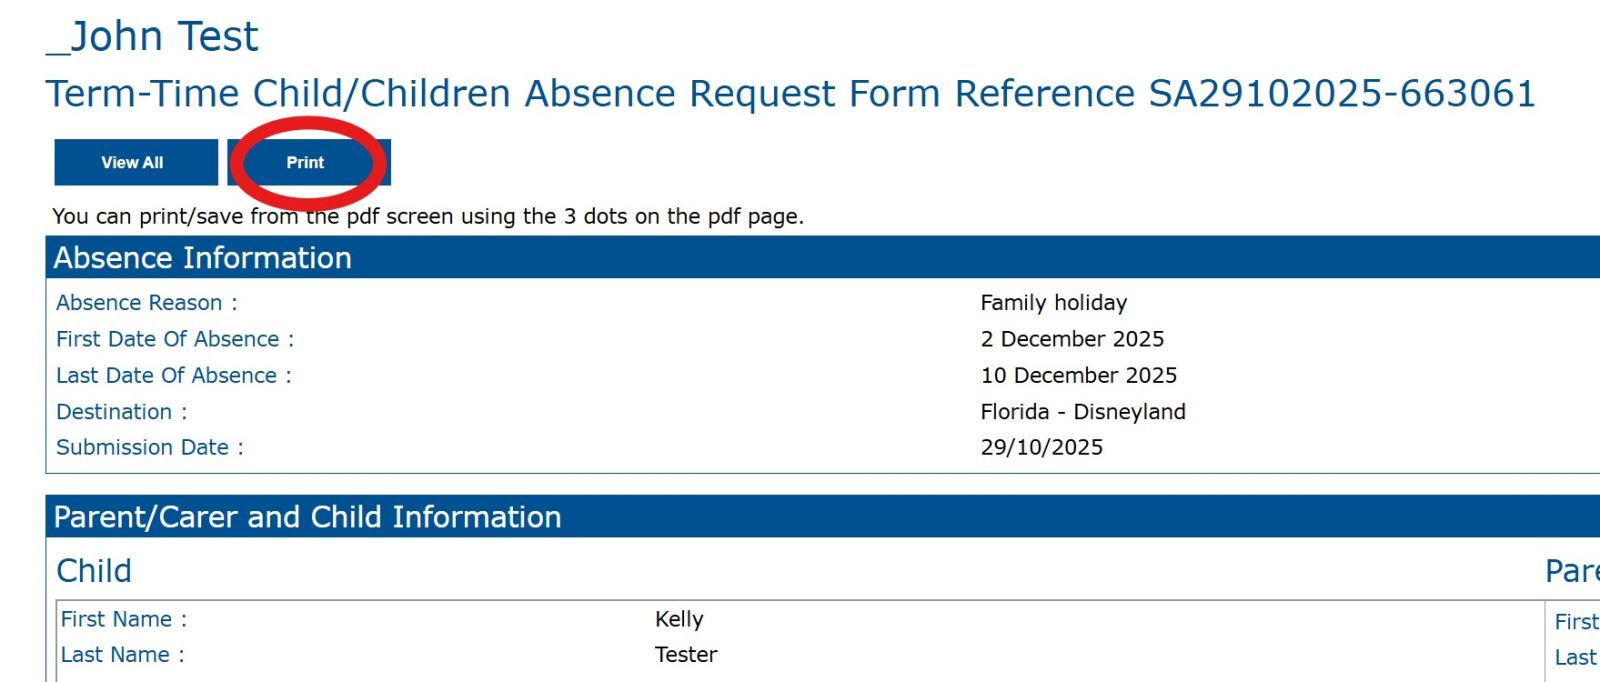The image size is (1600, 682).
Task: Click the Absence Reason label
Action: pyautogui.click(x=146, y=303)
